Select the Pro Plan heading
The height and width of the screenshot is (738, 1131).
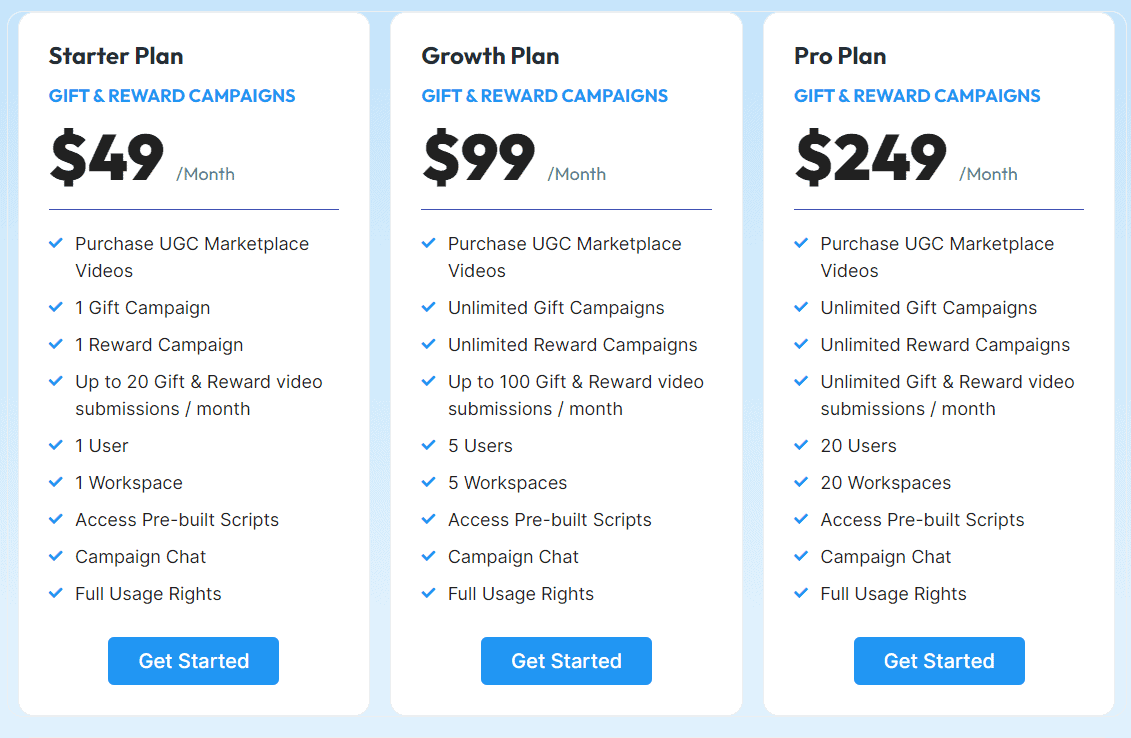pos(839,56)
